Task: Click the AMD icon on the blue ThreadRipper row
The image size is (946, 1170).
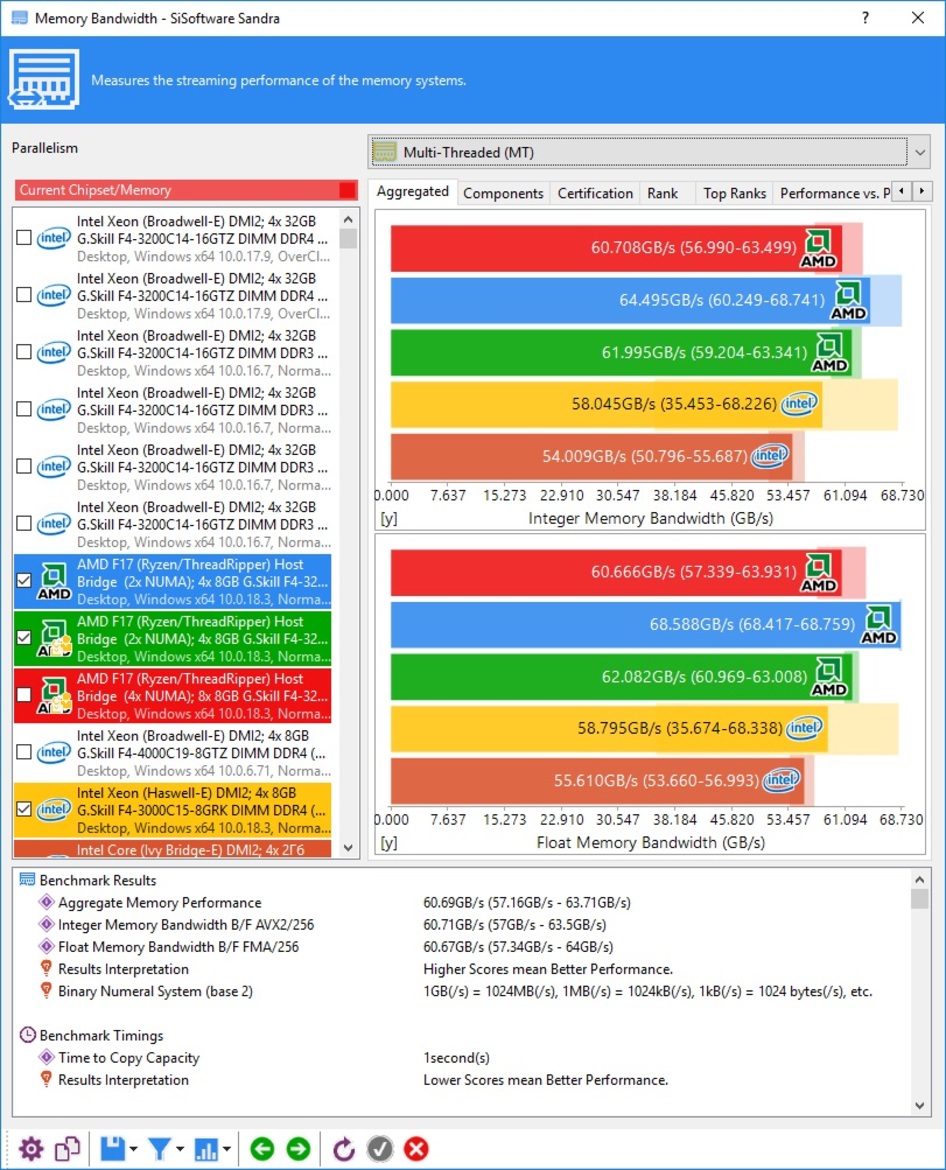Action: pos(54,582)
